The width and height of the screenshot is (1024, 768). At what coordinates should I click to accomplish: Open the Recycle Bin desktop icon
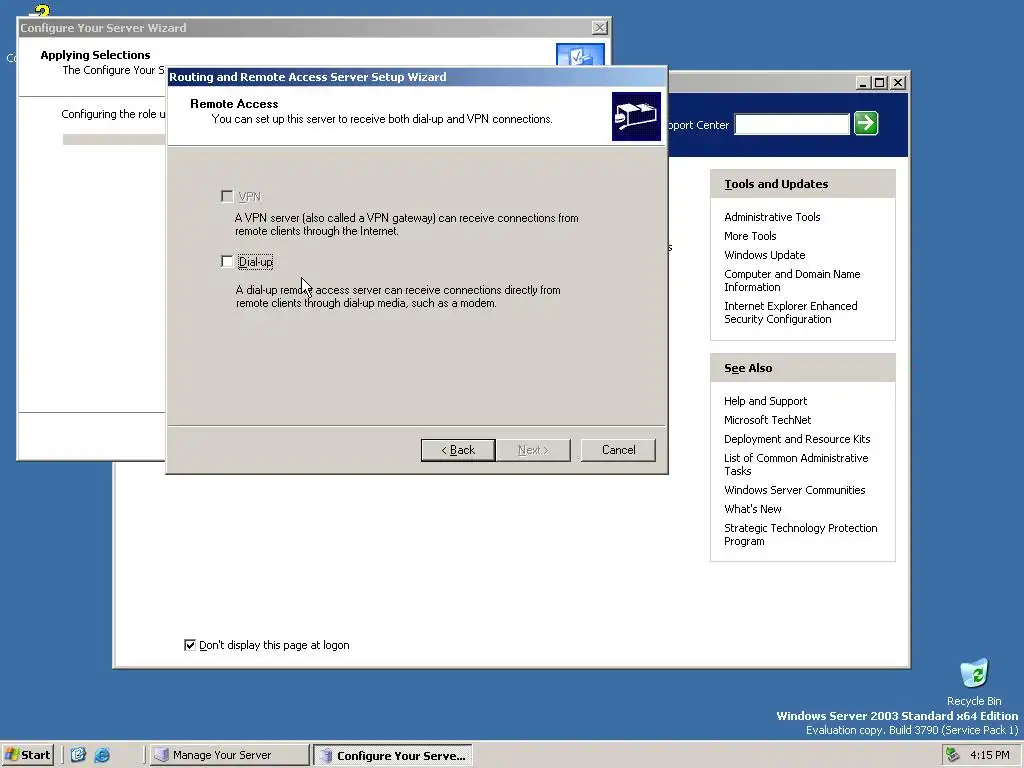(974, 682)
